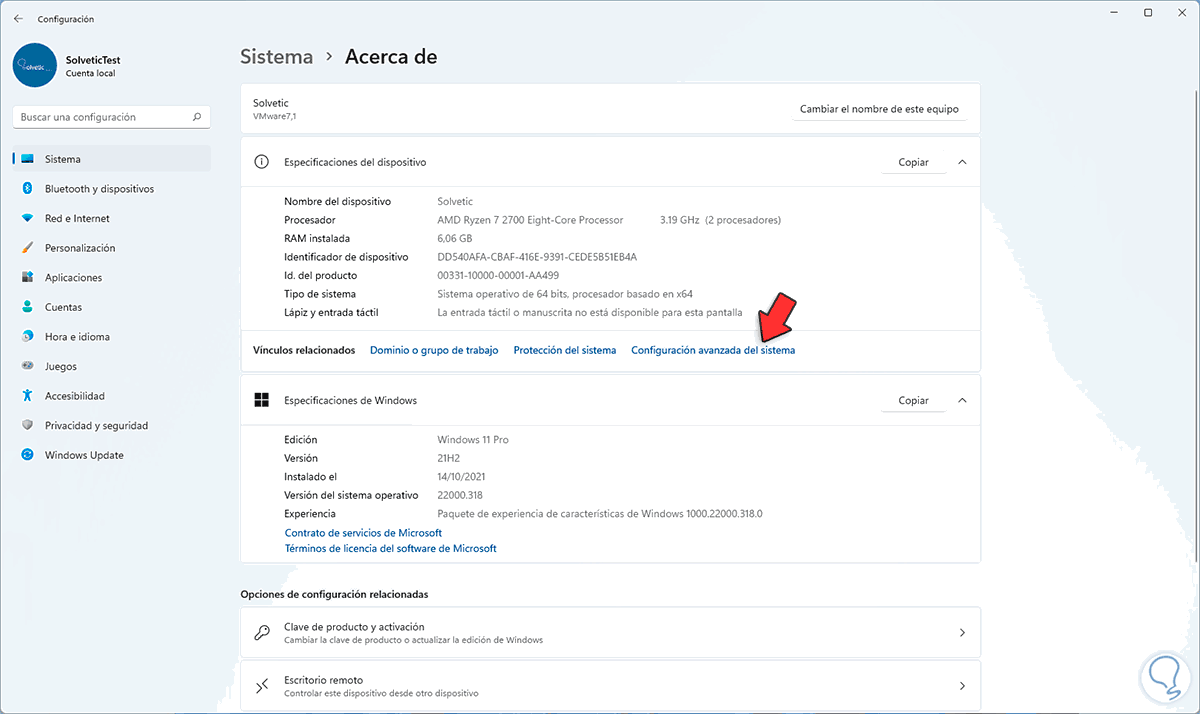Go back with the top-left arrow
This screenshot has width=1200, height=714.
(18, 18)
